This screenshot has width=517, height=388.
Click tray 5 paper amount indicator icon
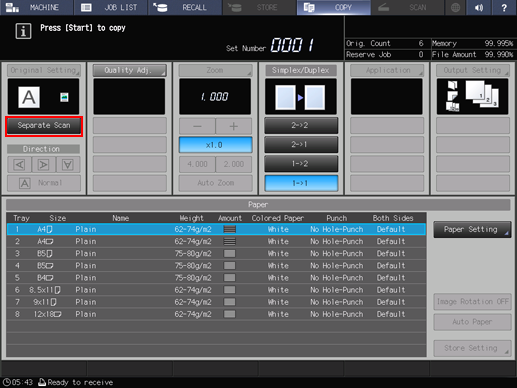coord(230,278)
